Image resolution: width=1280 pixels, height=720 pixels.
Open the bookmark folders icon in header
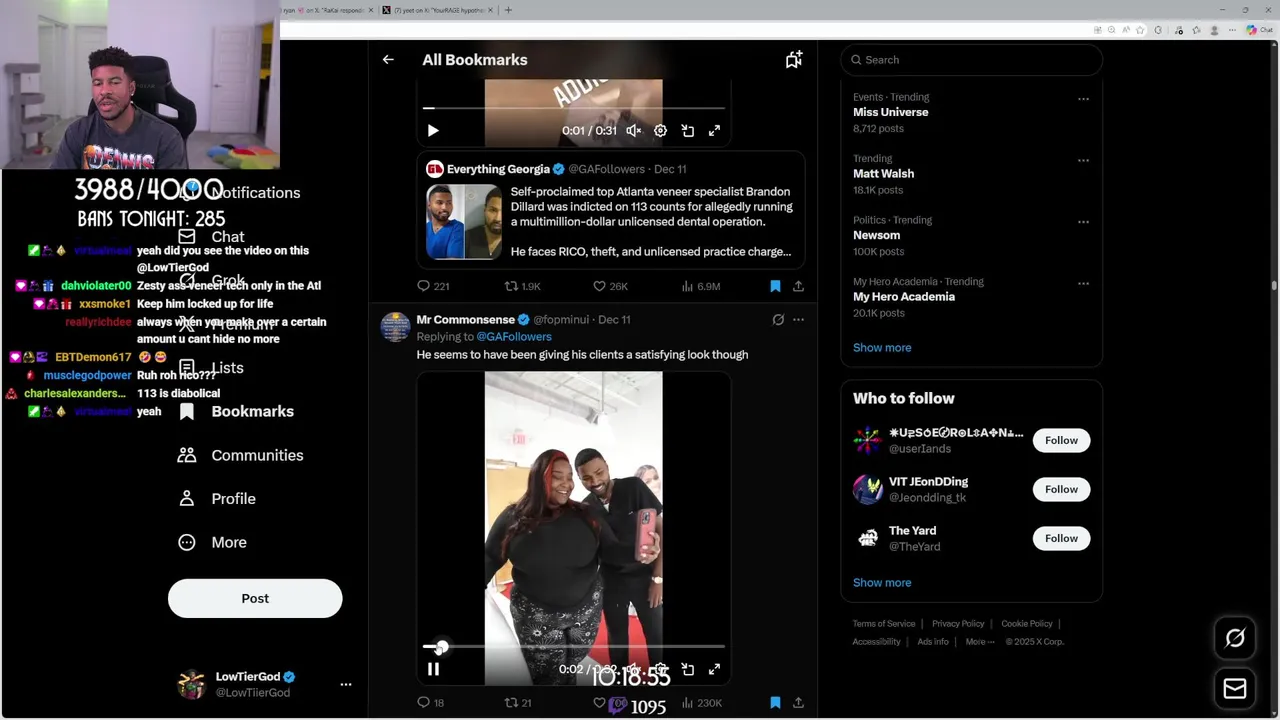(794, 60)
